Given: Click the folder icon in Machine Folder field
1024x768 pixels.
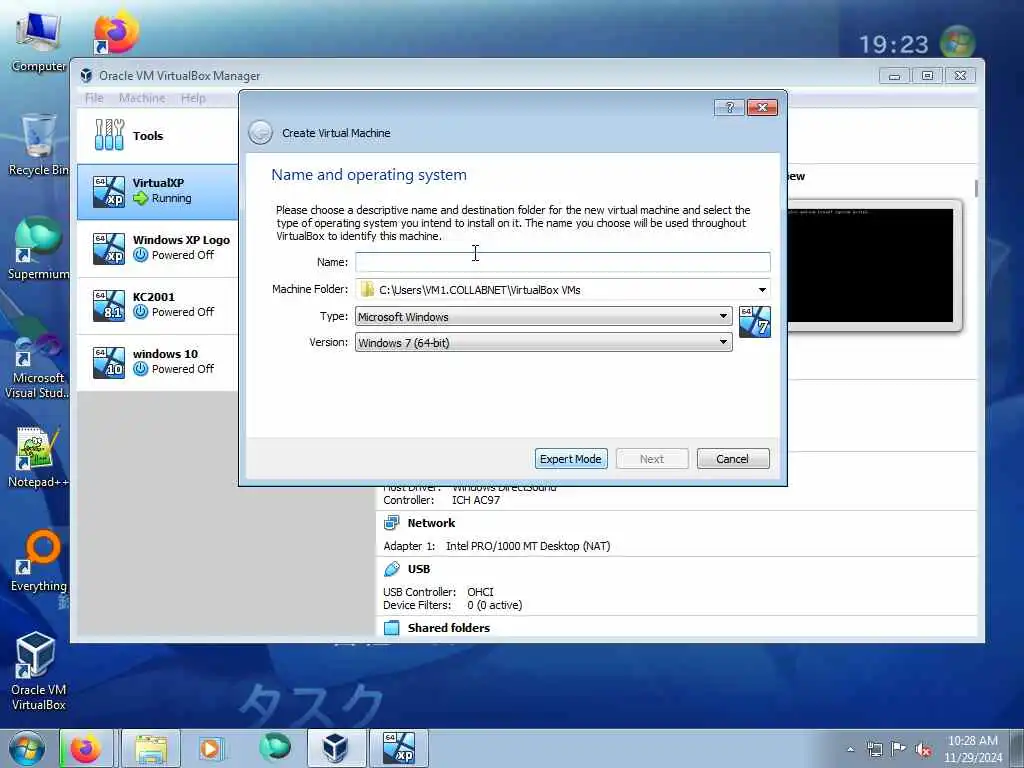Looking at the screenshot, I should click(x=367, y=289).
